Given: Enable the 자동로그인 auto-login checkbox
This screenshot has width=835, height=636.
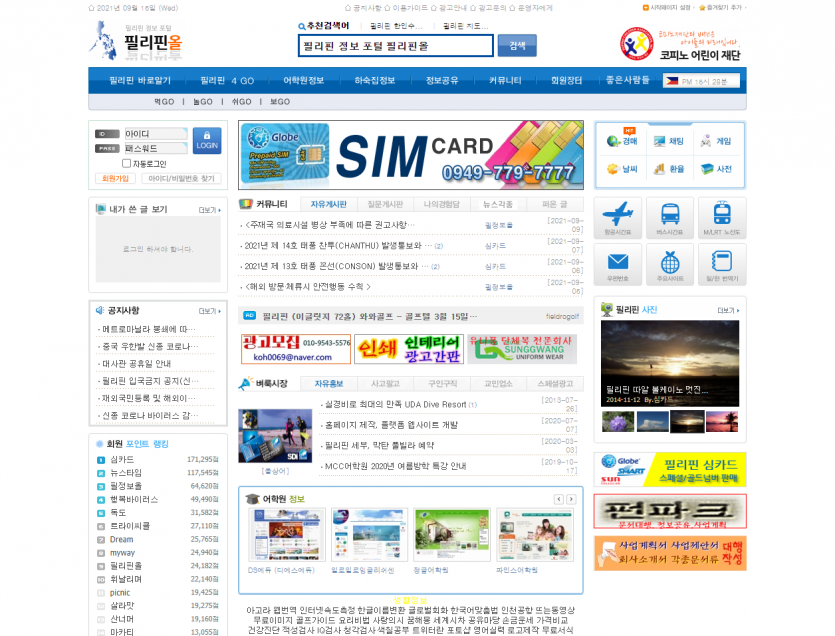Looking at the screenshot, I should coord(126,163).
